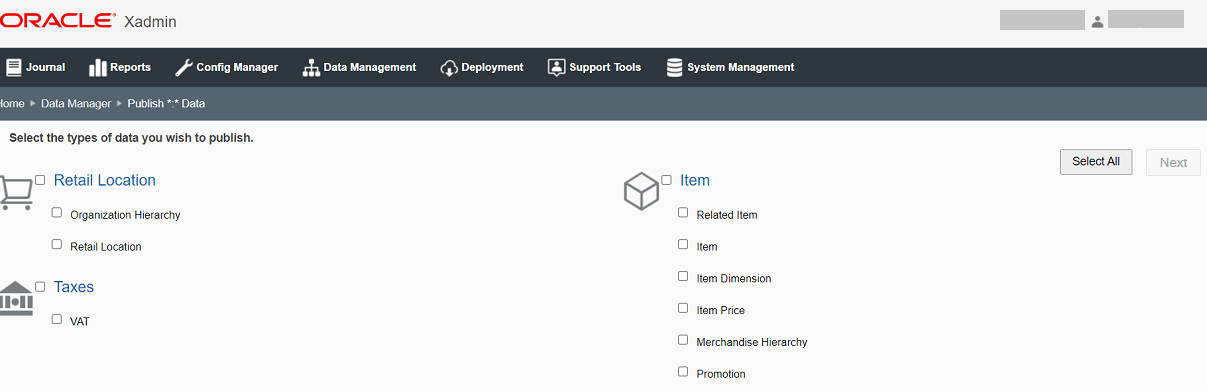Viewport: 1207px width, 391px height.
Task: Click the Related Item label
Action: tap(727, 215)
